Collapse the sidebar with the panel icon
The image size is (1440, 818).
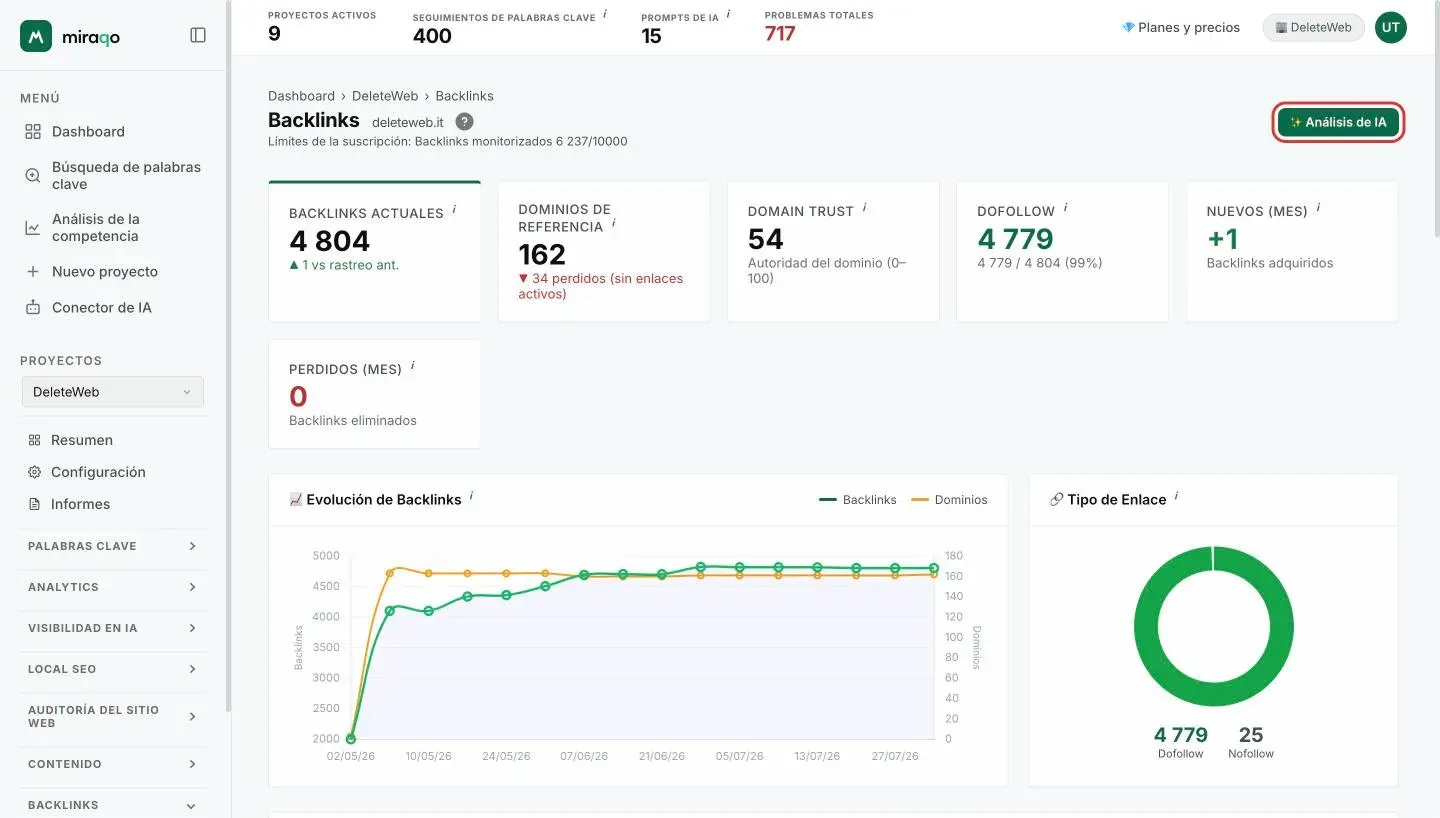click(198, 35)
